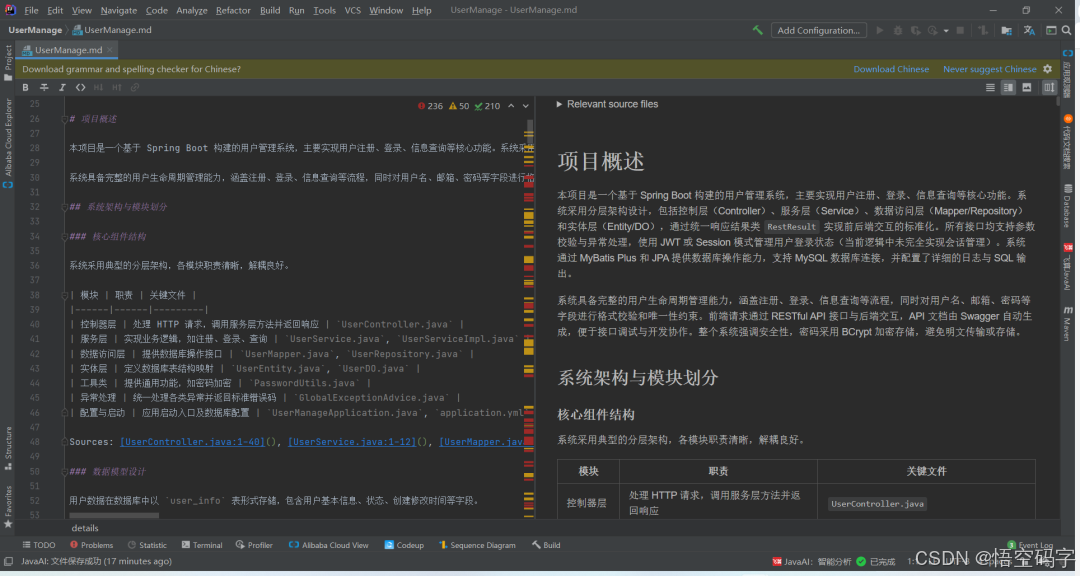The image size is (1080, 576).
Task: Open UserController.java:1-40 source link
Action: (x=192, y=442)
